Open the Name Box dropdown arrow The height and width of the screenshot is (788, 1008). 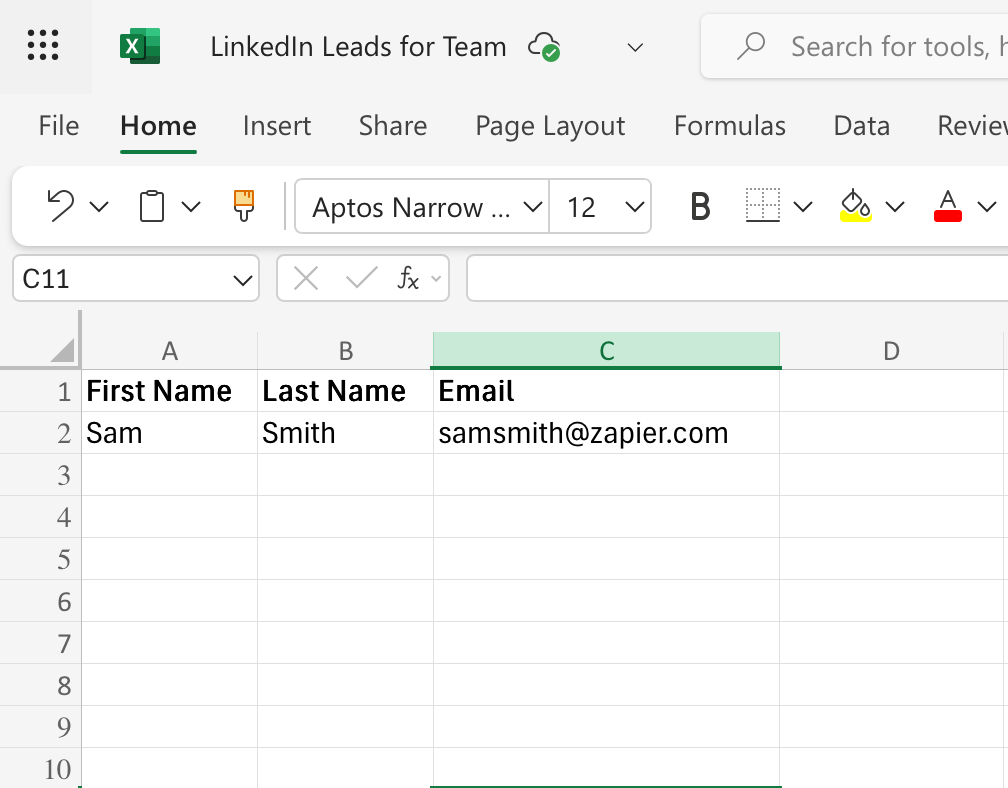(242, 280)
